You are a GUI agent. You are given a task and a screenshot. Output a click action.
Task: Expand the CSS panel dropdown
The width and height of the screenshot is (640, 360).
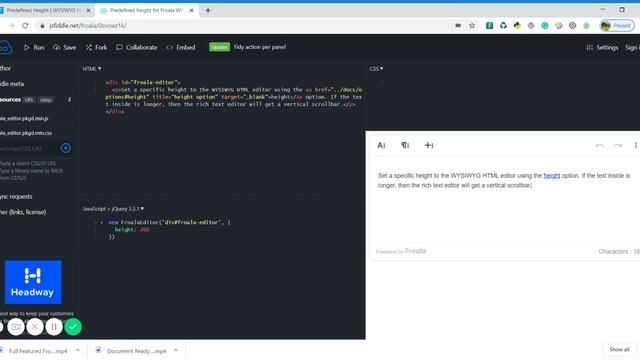[x=376, y=69]
